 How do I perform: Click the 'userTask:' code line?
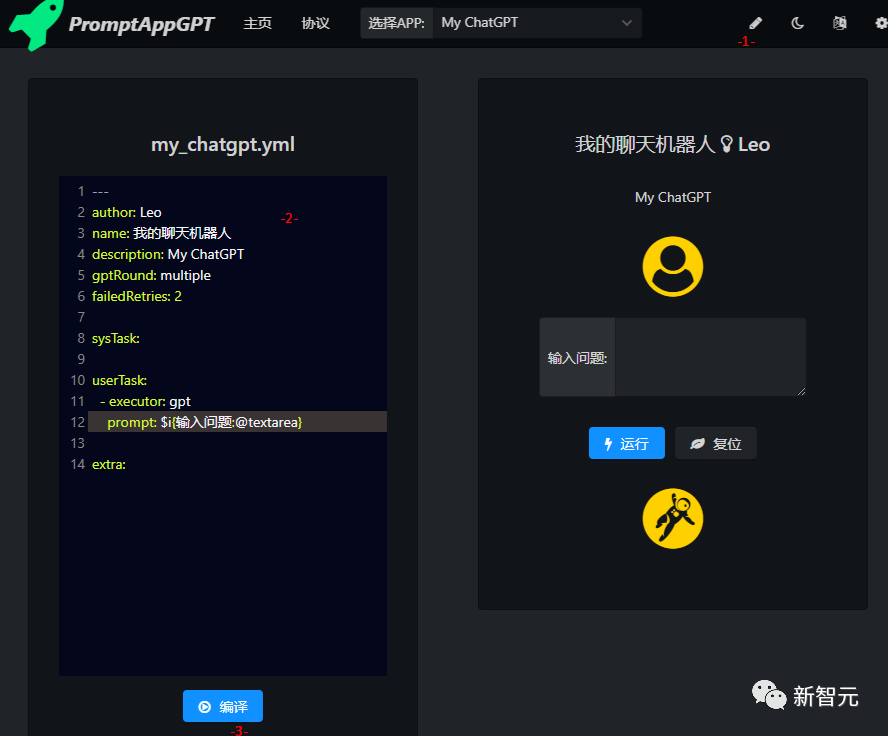pyautogui.click(x=119, y=380)
